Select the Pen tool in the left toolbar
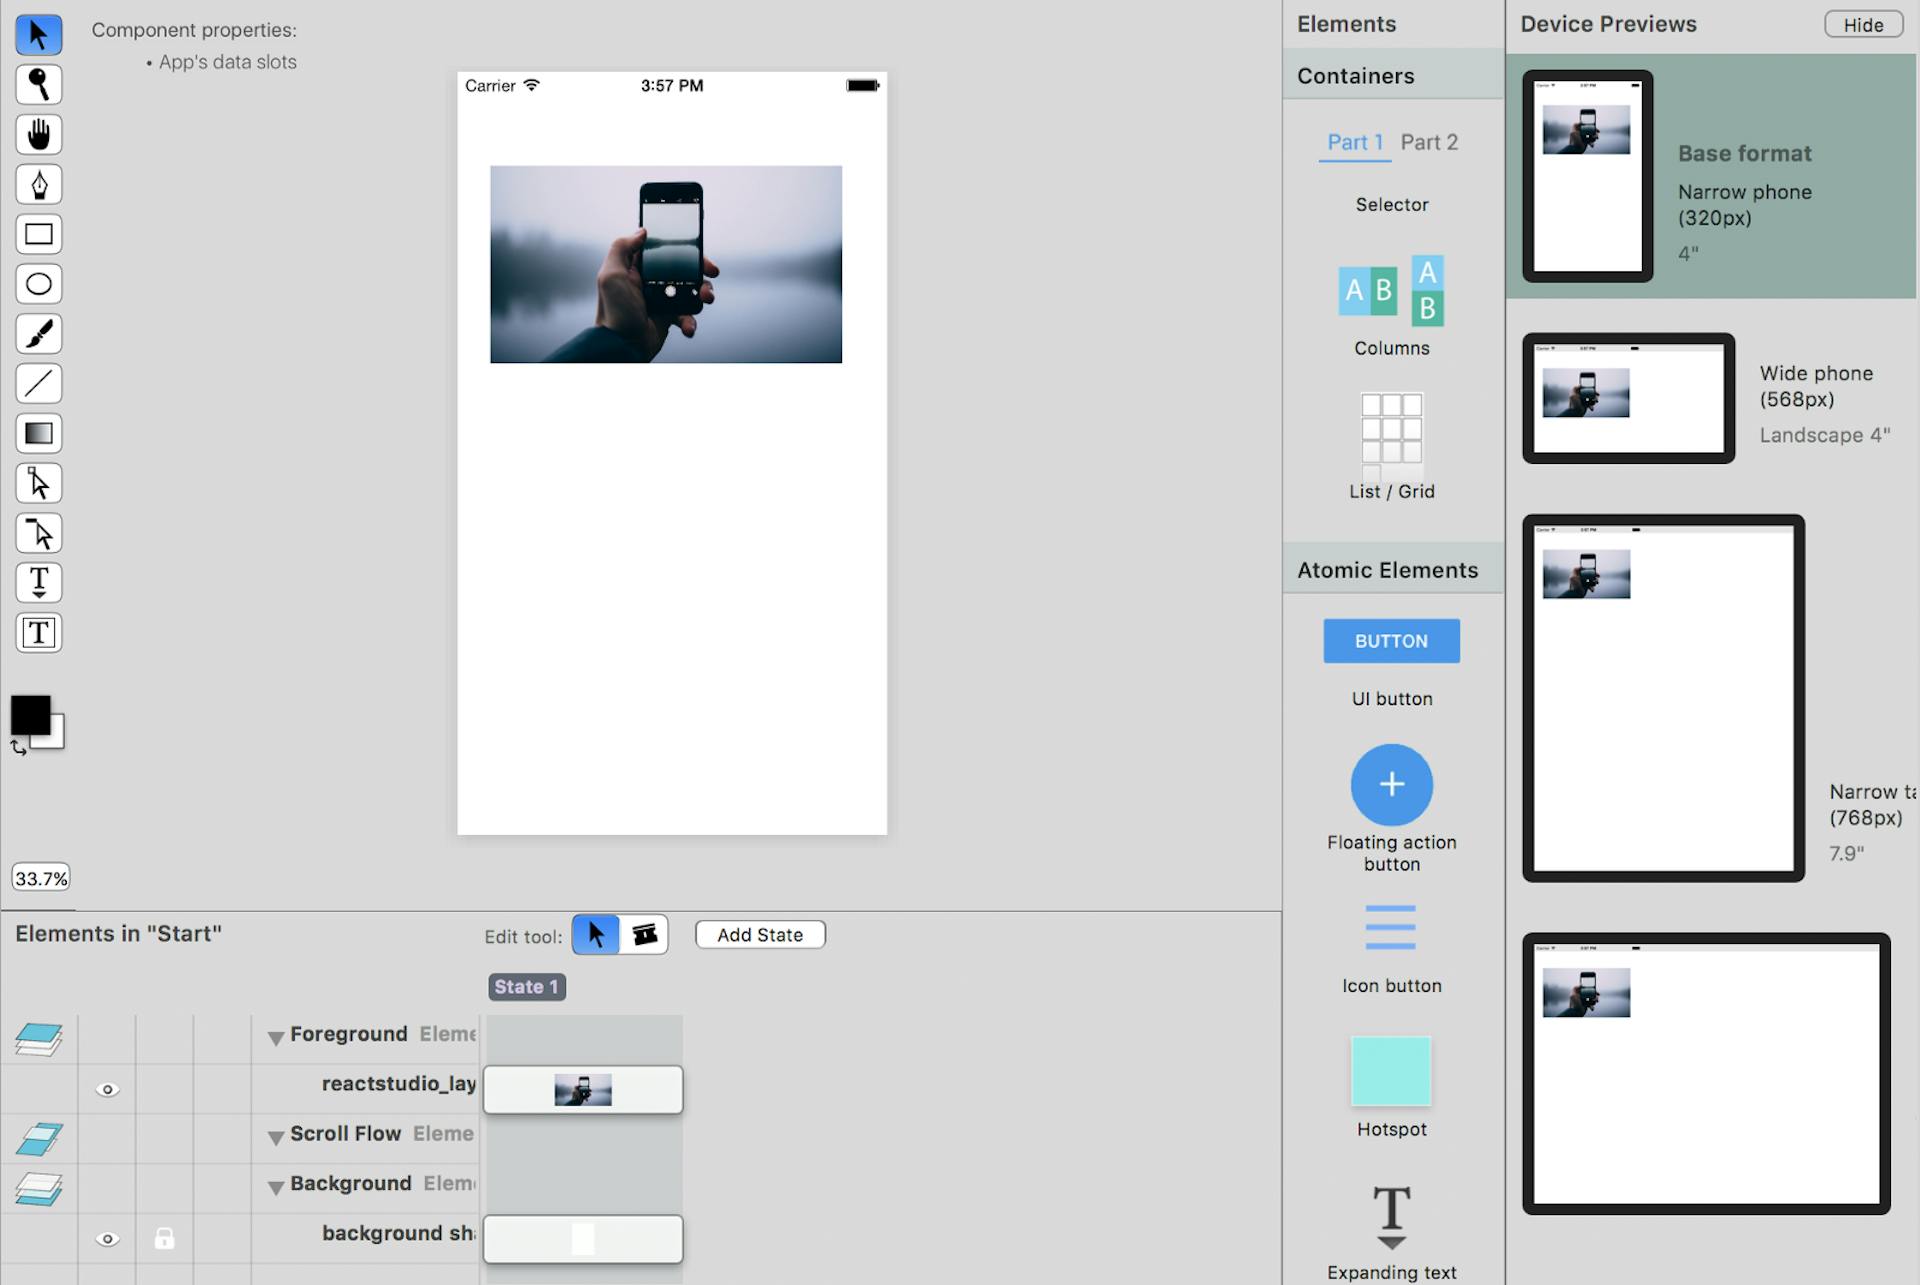This screenshot has height=1285, width=1920. tap(38, 184)
